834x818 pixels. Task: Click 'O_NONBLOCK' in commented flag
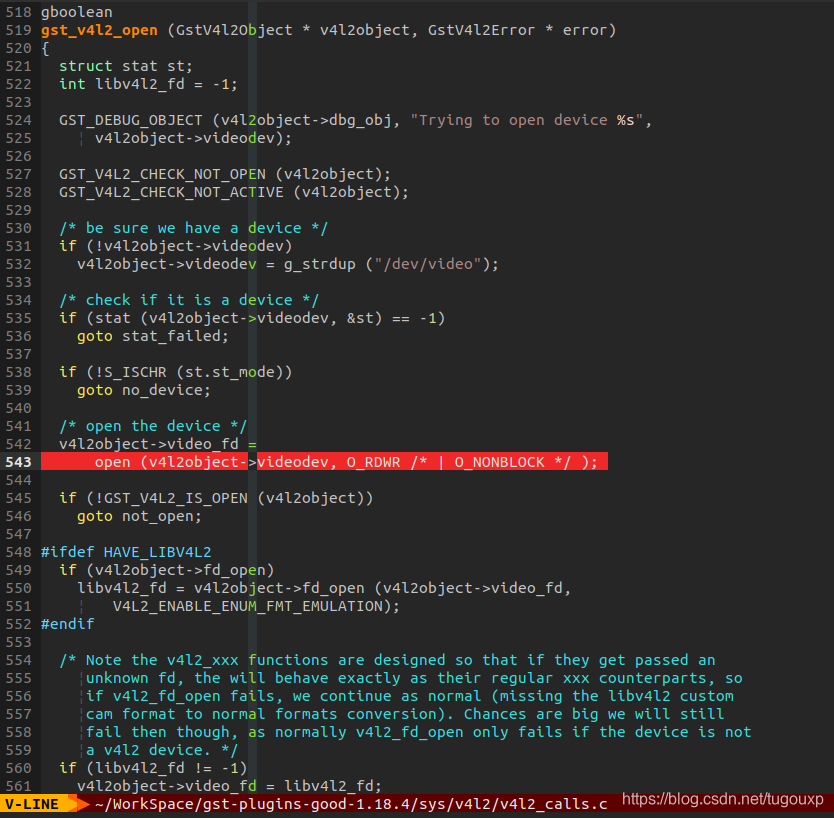(499, 462)
